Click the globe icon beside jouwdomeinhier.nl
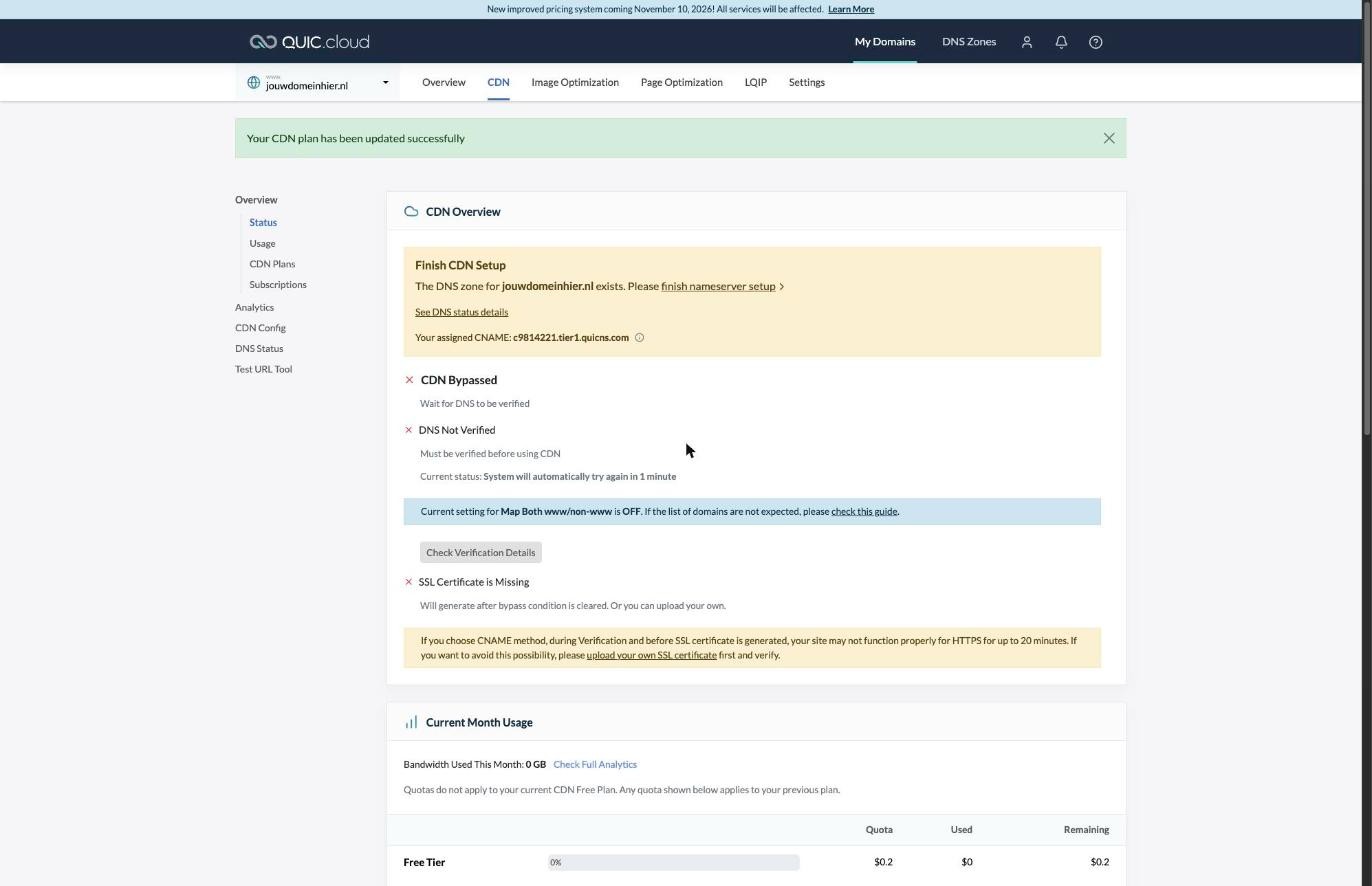The width and height of the screenshot is (1372, 886). pos(254,83)
